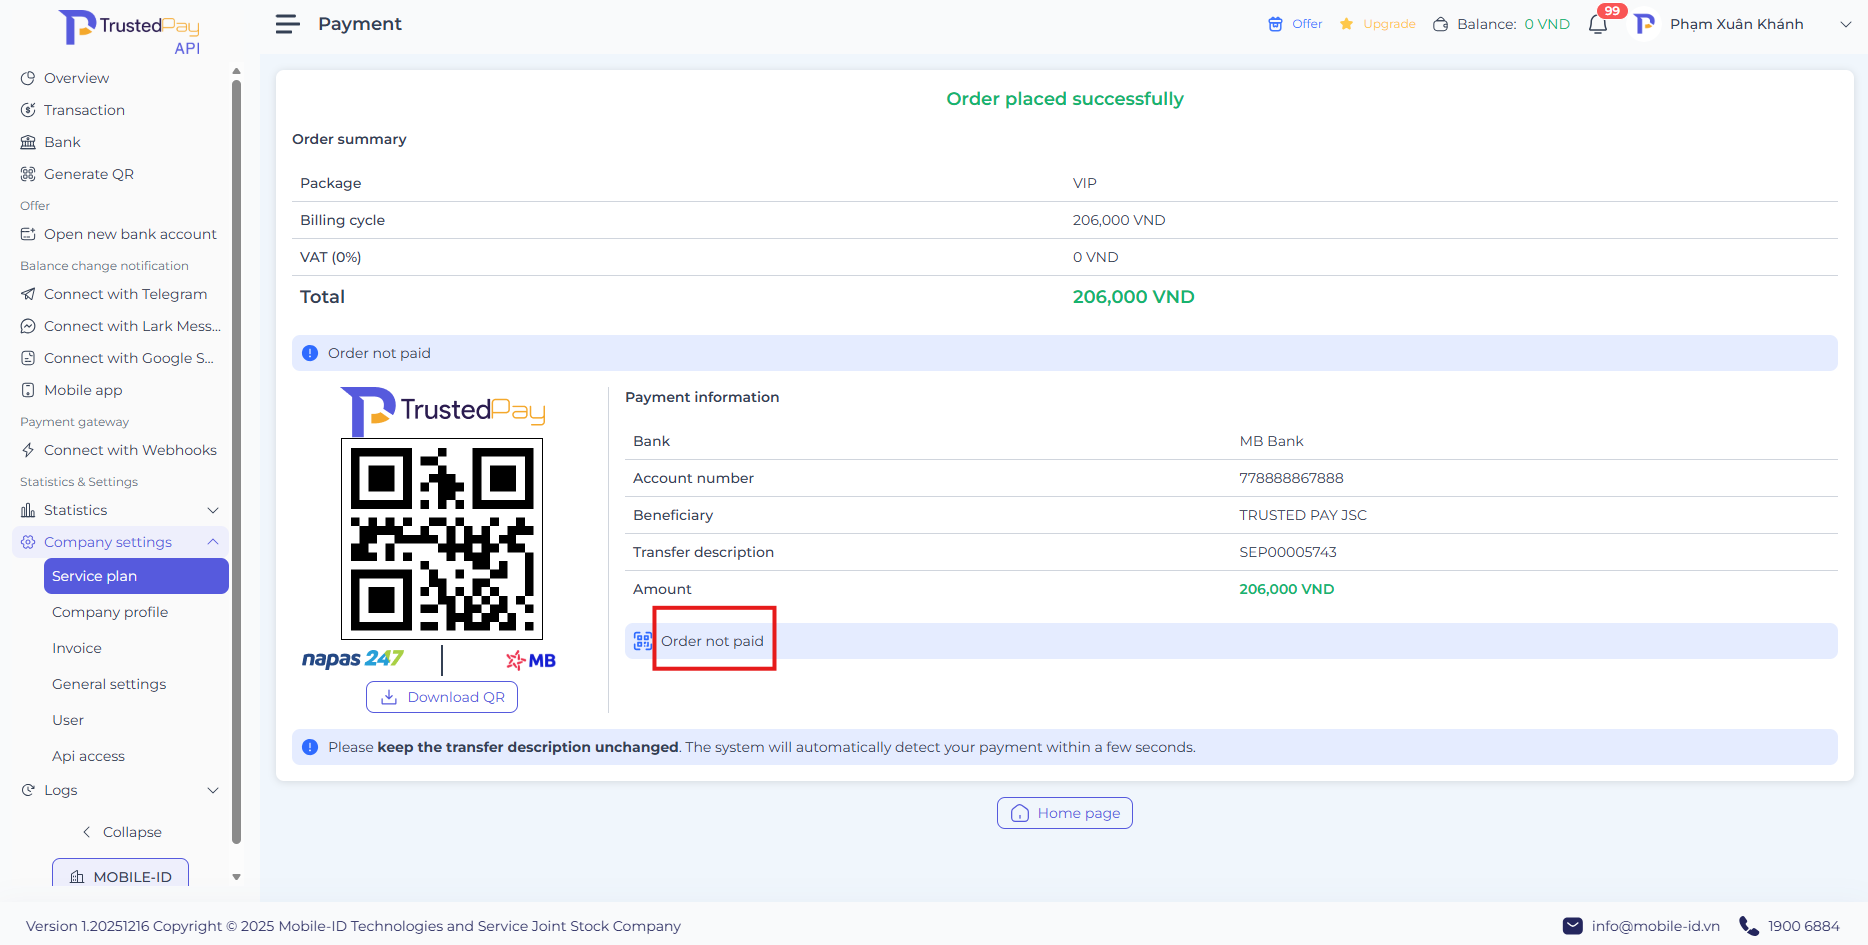Click the email envelope icon in footer
Screen dimensions: 1868x945
pos(1573,926)
